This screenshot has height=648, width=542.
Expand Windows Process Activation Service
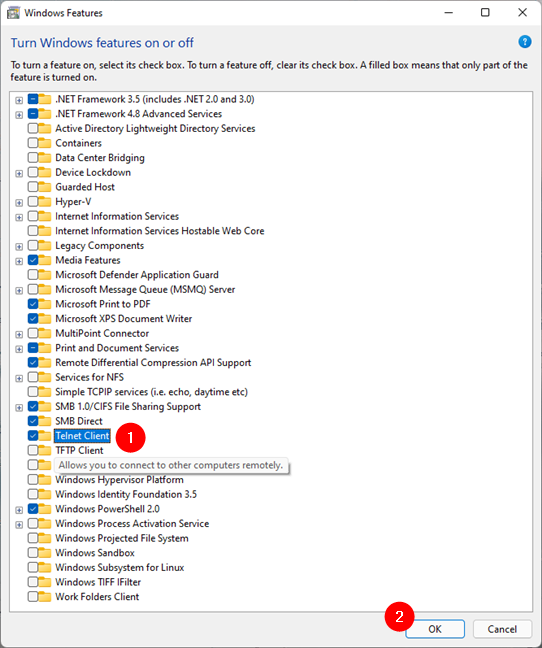point(19,524)
